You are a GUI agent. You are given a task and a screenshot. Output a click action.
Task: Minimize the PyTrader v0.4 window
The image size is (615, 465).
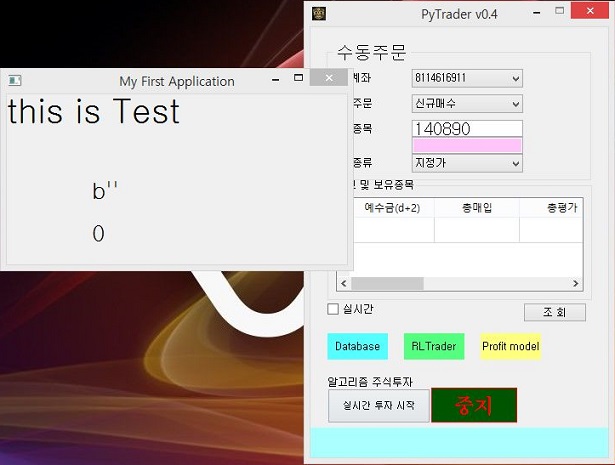point(537,13)
